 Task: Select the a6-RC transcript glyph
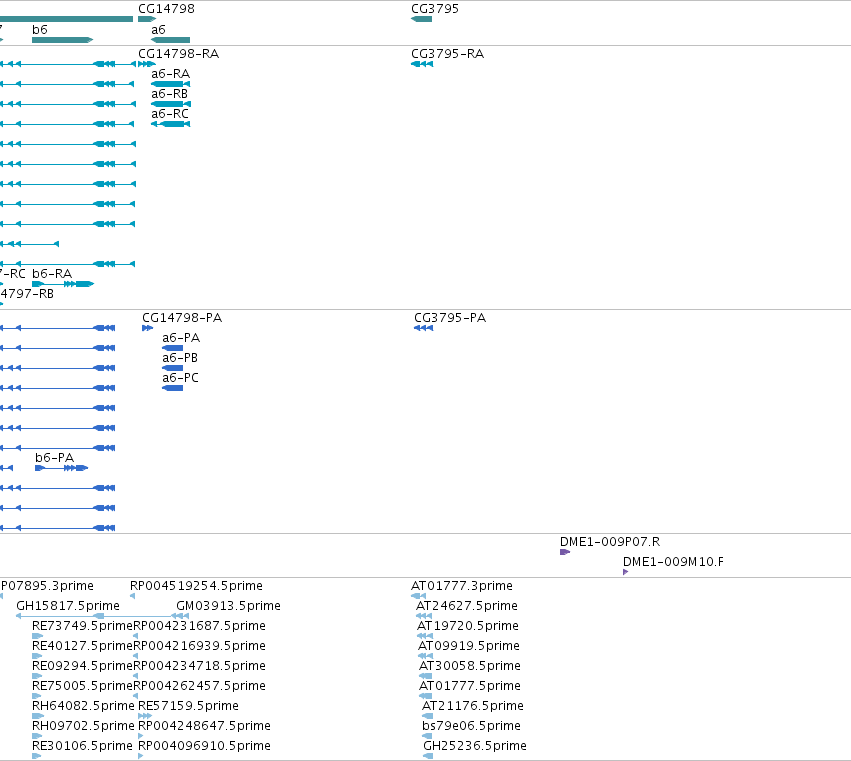170,124
